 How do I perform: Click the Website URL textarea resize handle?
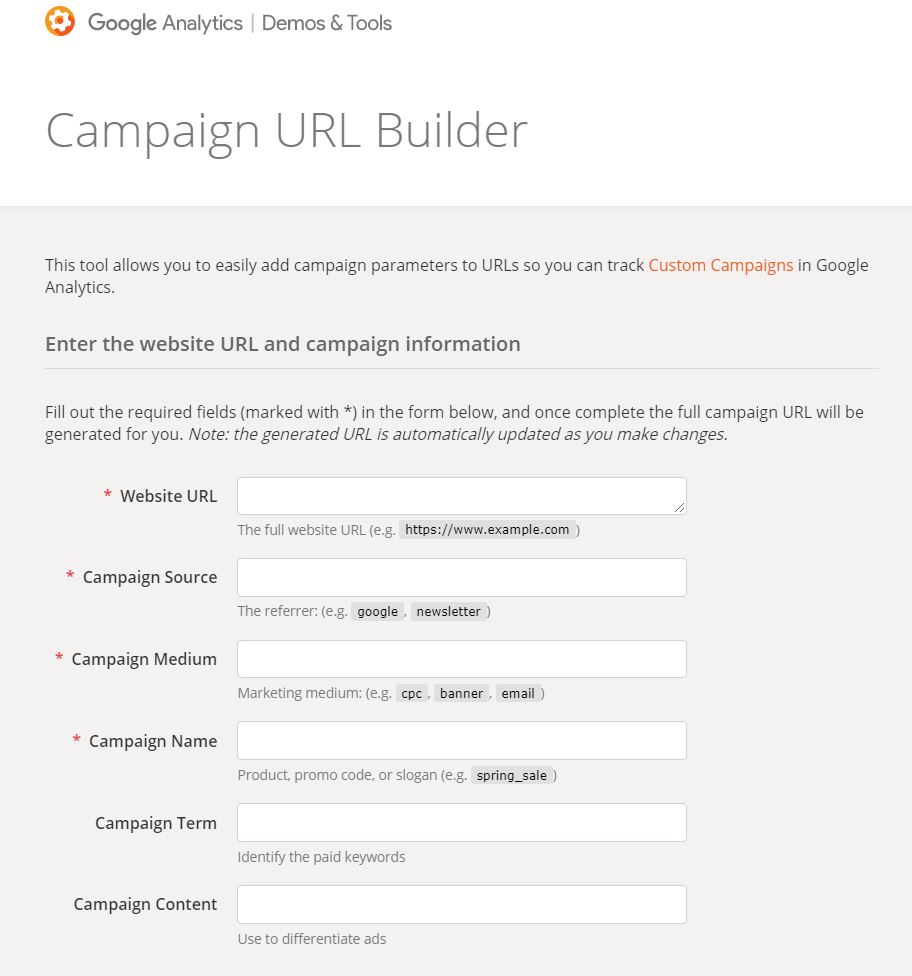pyautogui.click(x=681, y=508)
